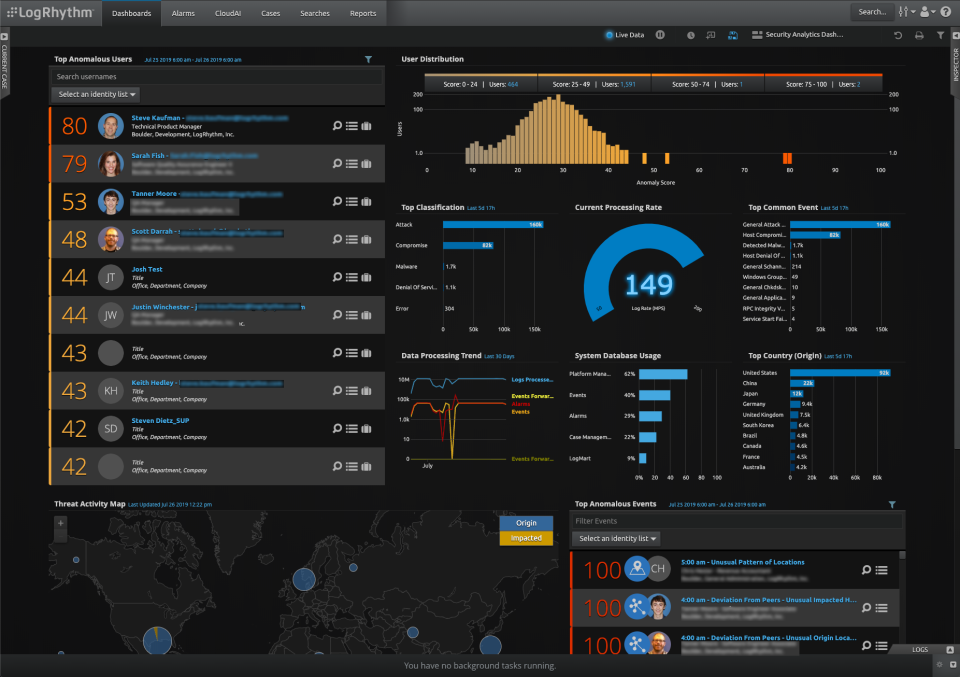Open Steven Dietz_SUP user link
Image resolution: width=960 pixels, height=677 pixels.
coord(160,421)
